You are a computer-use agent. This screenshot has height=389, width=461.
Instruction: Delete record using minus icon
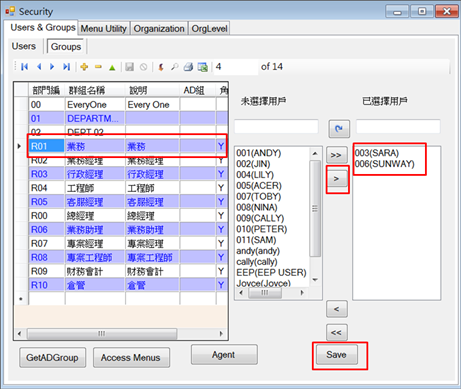point(98,67)
